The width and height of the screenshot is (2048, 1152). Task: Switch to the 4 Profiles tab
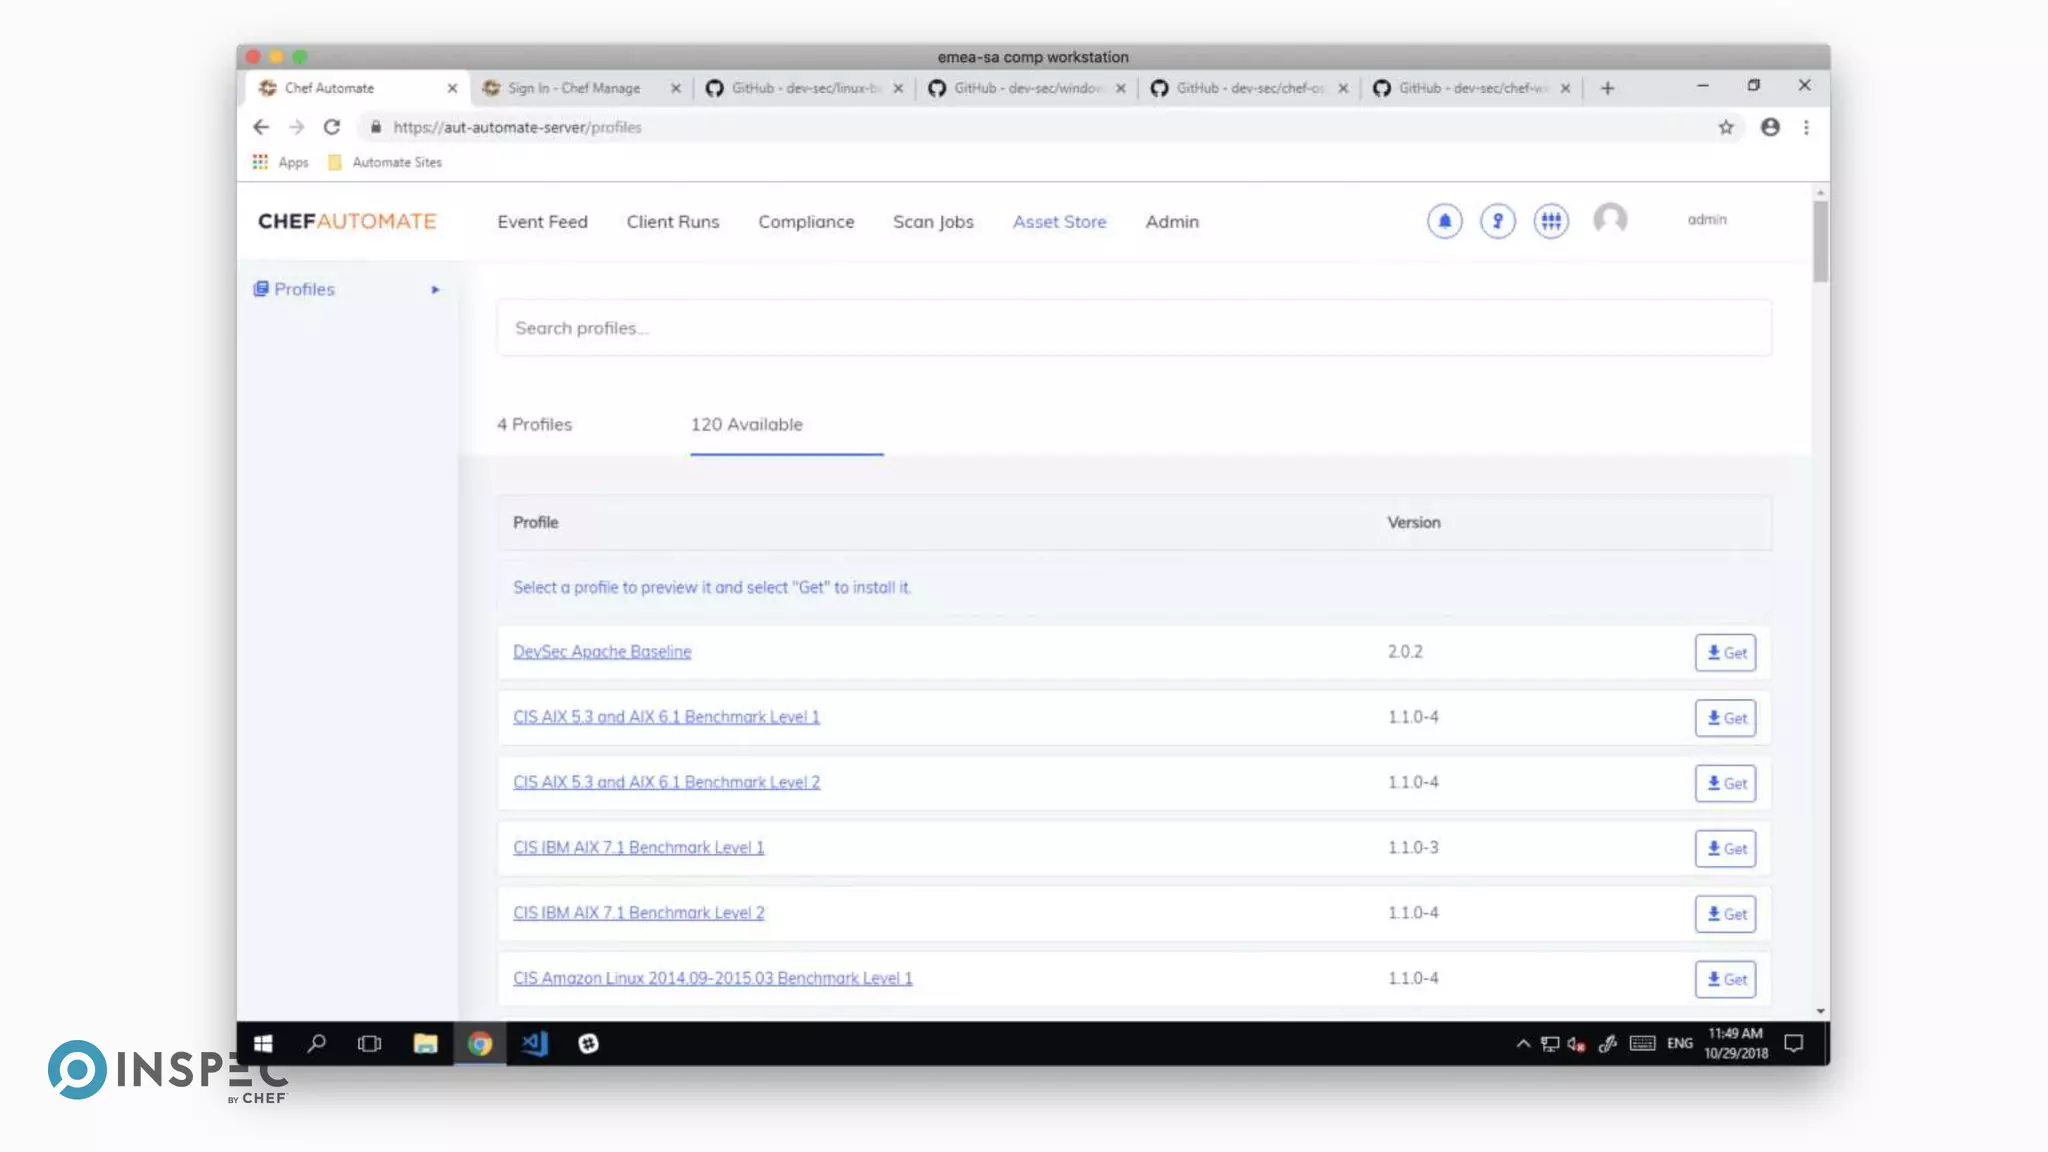pos(534,424)
